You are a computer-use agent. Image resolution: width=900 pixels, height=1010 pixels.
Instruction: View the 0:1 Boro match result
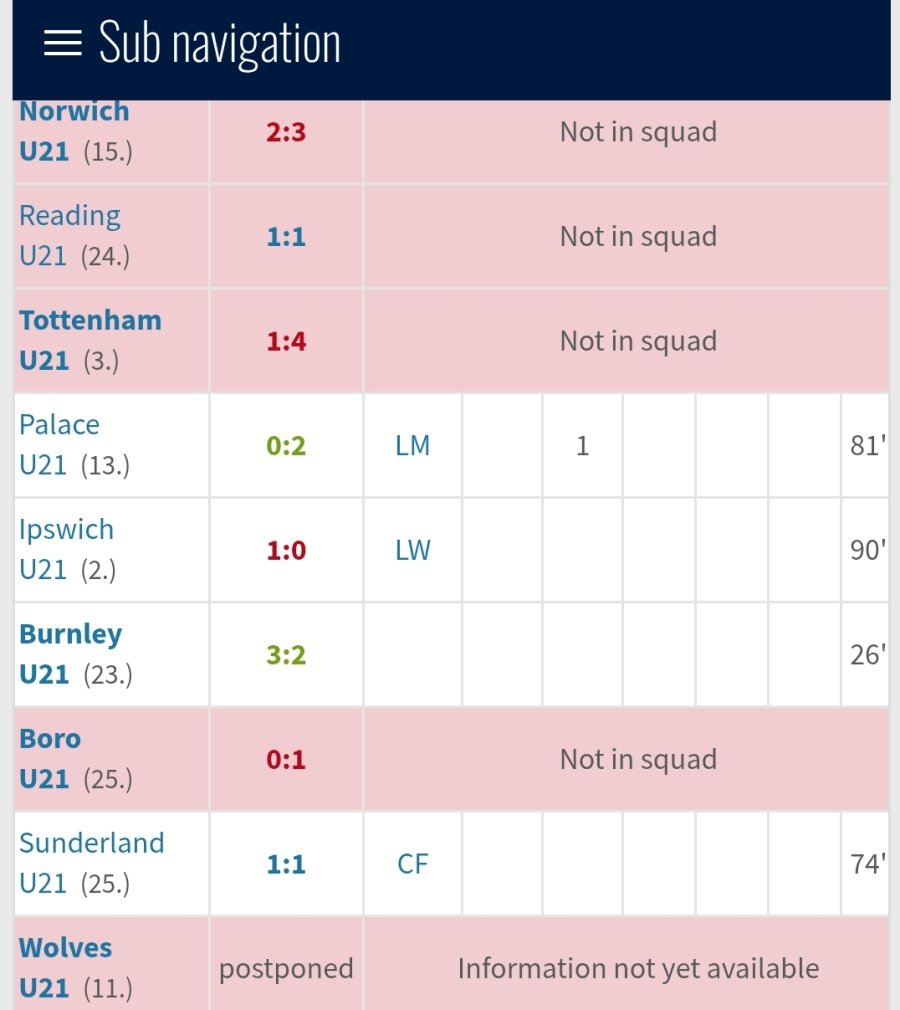(x=286, y=760)
